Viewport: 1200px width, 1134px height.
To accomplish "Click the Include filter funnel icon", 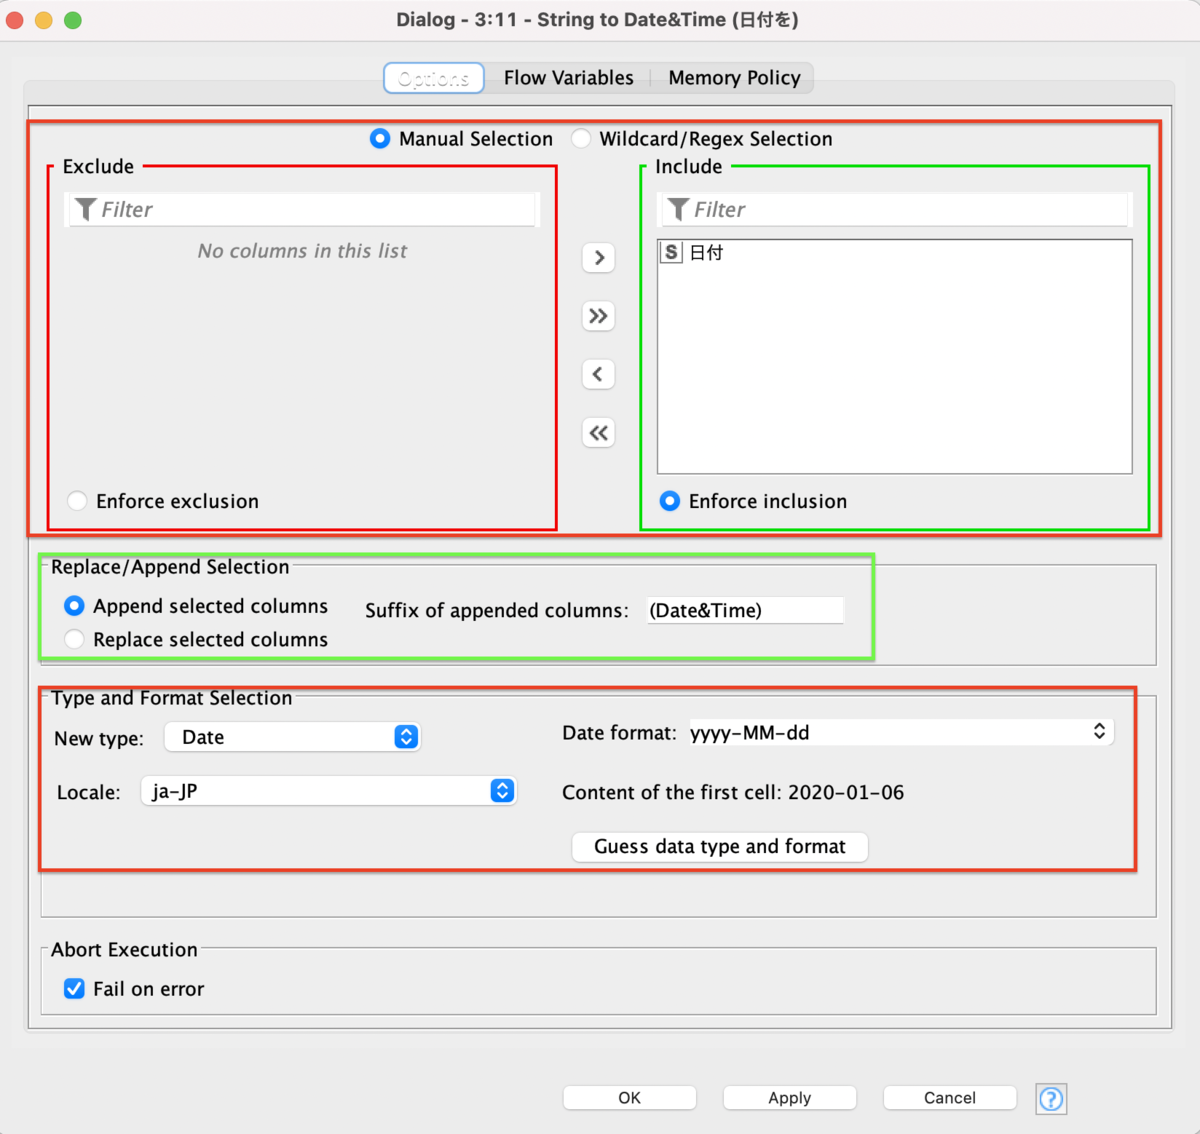I will pos(678,209).
